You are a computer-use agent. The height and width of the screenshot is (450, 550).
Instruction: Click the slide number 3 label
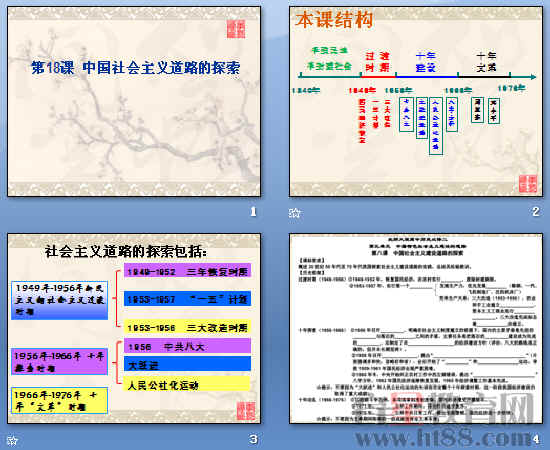pos(253,439)
